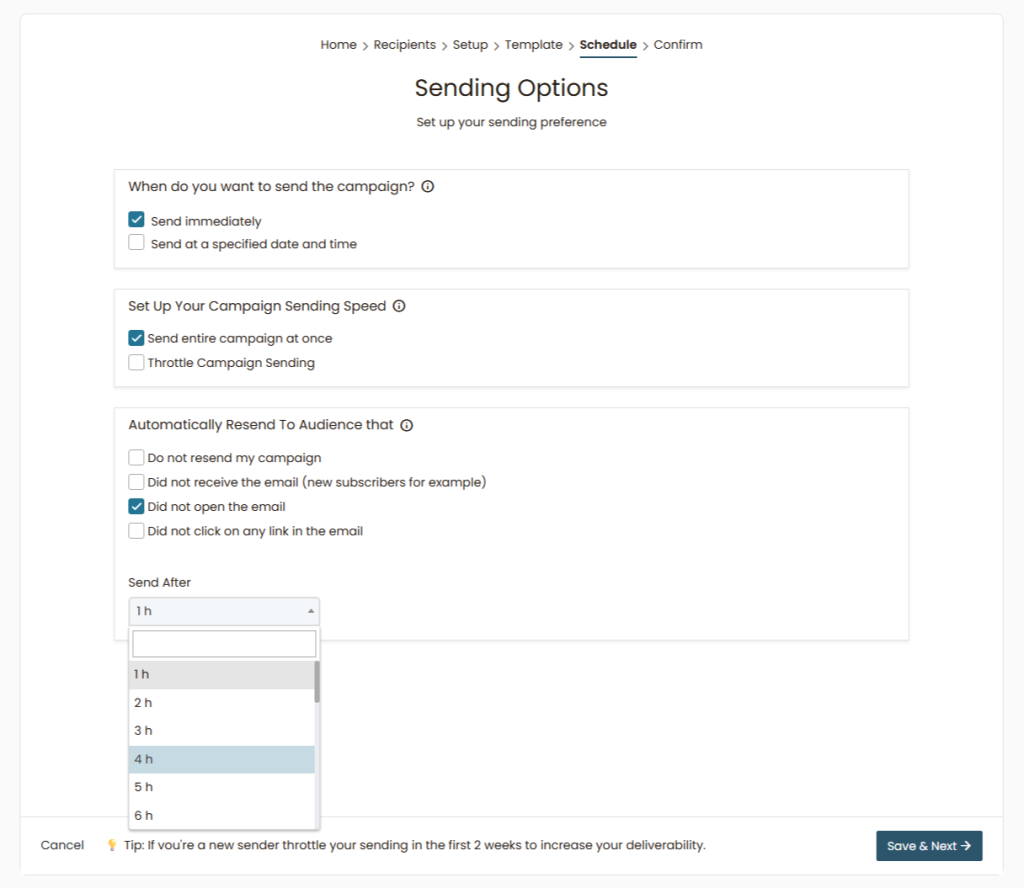Click the Cancel link
Image resolution: width=1024 pixels, height=888 pixels.
pyautogui.click(x=62, y=845)
